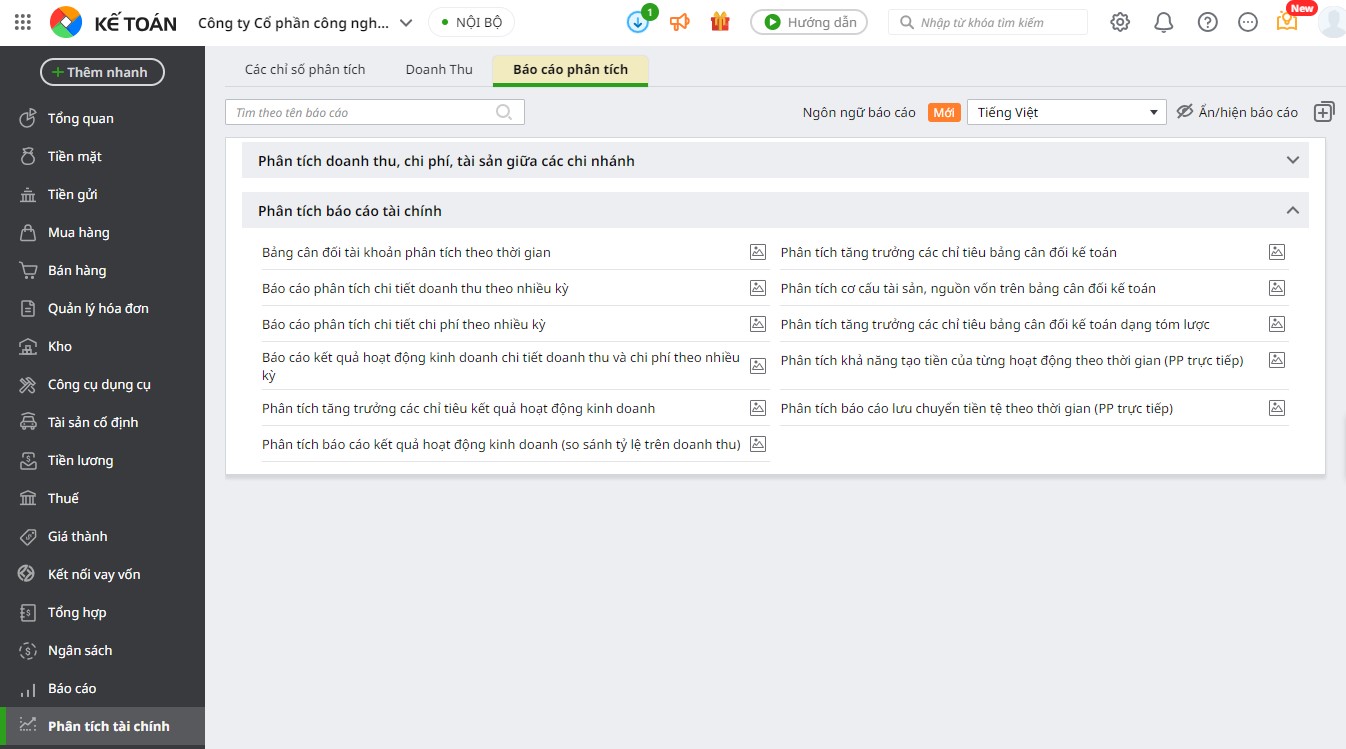Image resolution: width=1346 pixels, height=749 pixels.
Task: Open the settings gear icon
Action: pyautogui.click(x=1120, y=22)
